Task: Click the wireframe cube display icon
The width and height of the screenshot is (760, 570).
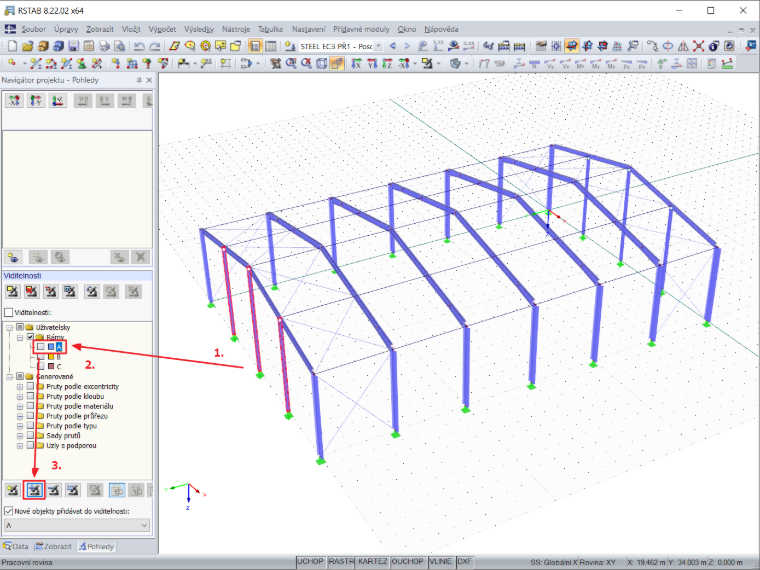Action: pyautogui.click(x=322, y=63)
